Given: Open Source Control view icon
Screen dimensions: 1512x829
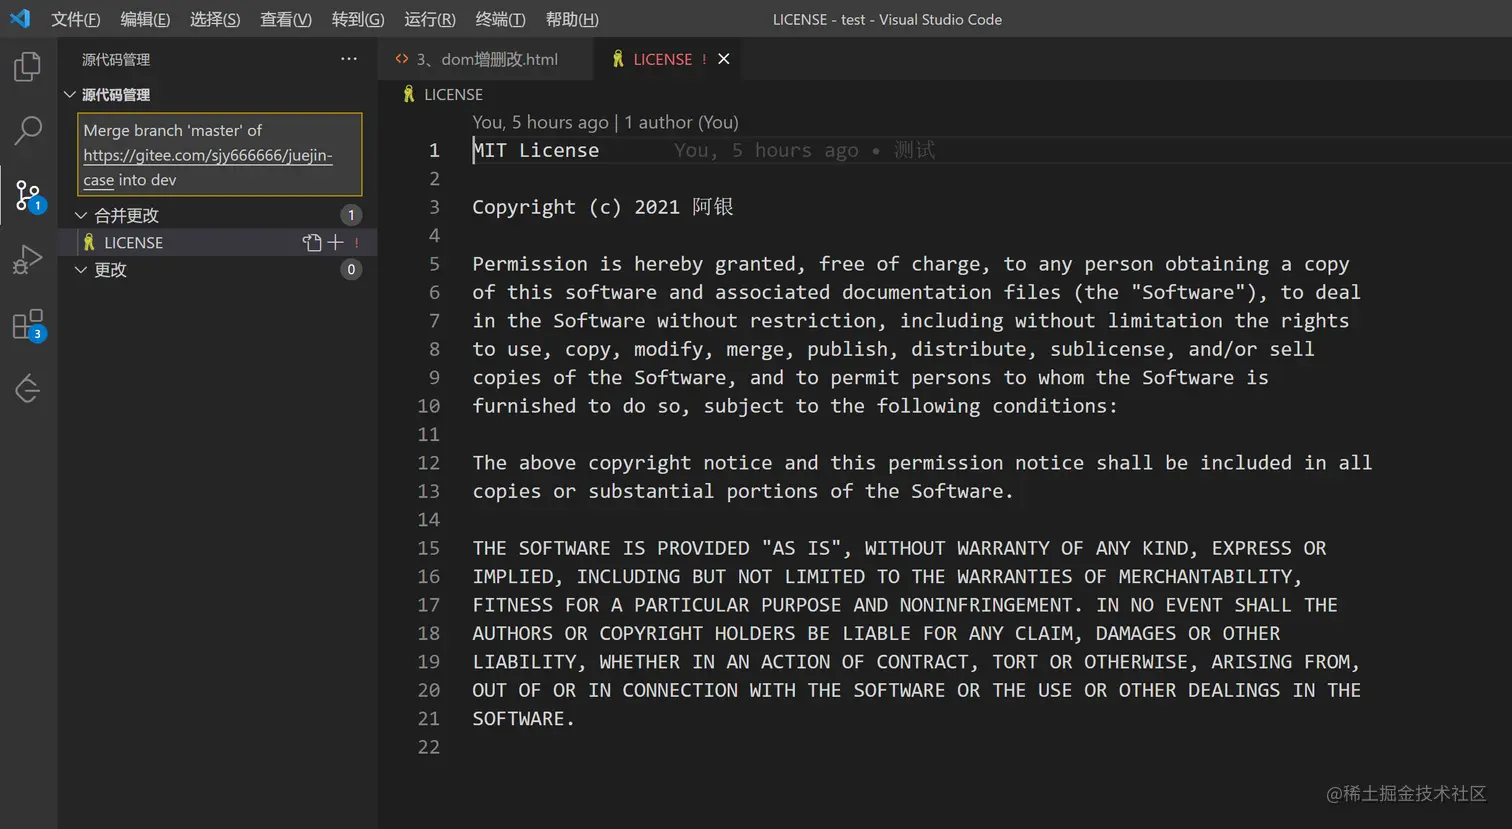Looking at the screenshot, I should click(x=28, y=195).
